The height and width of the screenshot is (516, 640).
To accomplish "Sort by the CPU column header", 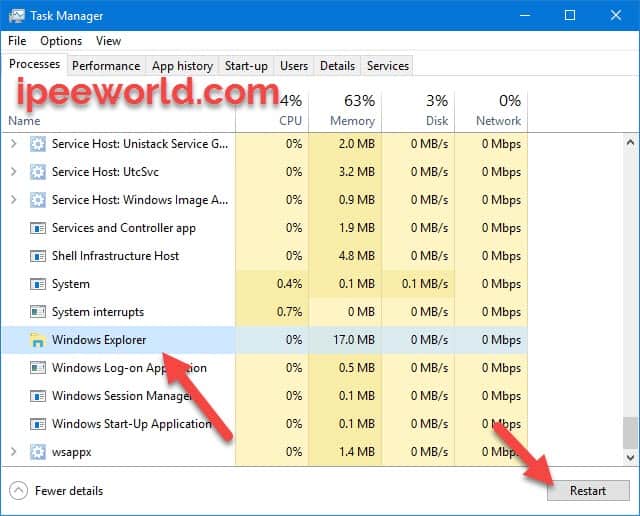I will (290, 121).
